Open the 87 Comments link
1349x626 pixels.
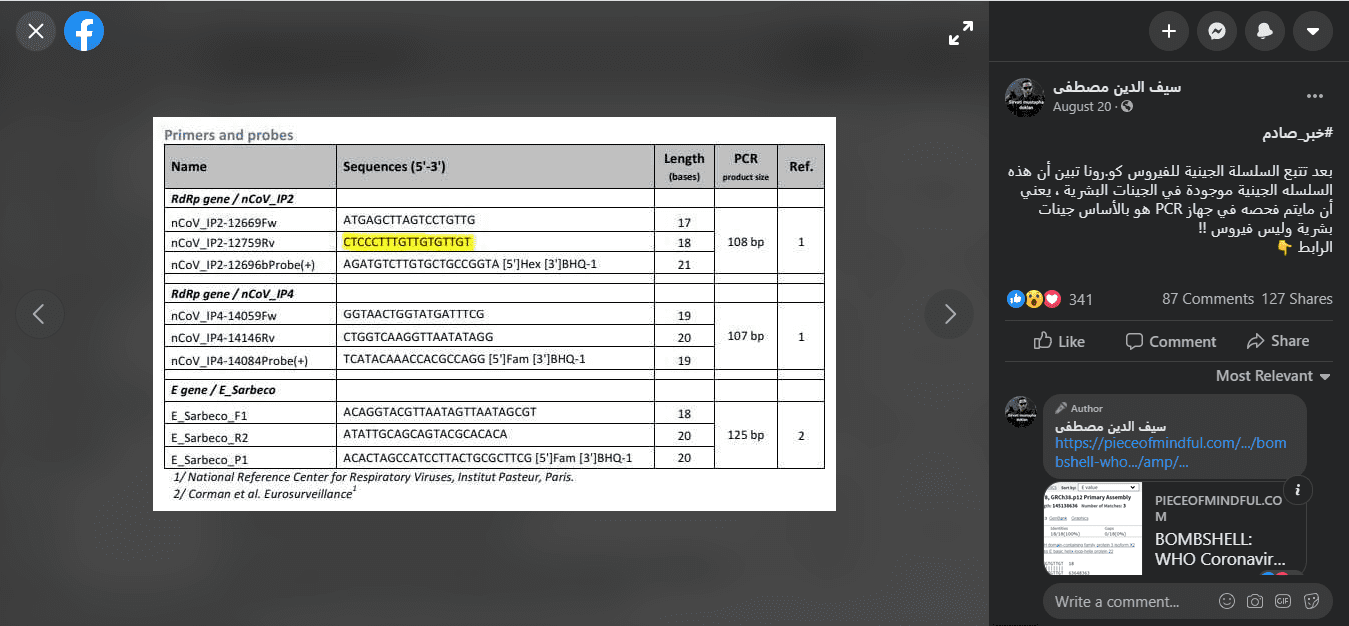(x=1207, y=299)
